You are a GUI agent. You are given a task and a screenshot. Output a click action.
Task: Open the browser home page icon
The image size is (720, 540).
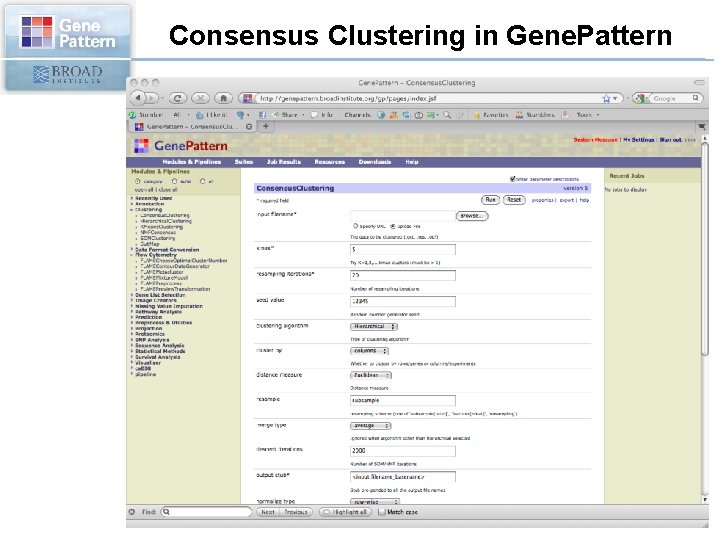(x=223, y=98)
